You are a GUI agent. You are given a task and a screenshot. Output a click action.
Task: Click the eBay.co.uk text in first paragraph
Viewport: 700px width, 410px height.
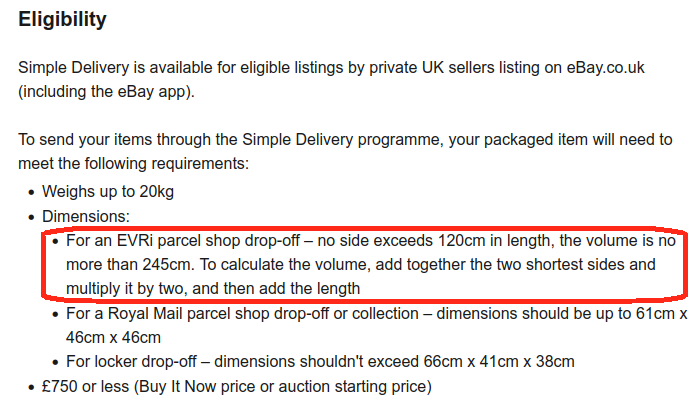point(605,67)
